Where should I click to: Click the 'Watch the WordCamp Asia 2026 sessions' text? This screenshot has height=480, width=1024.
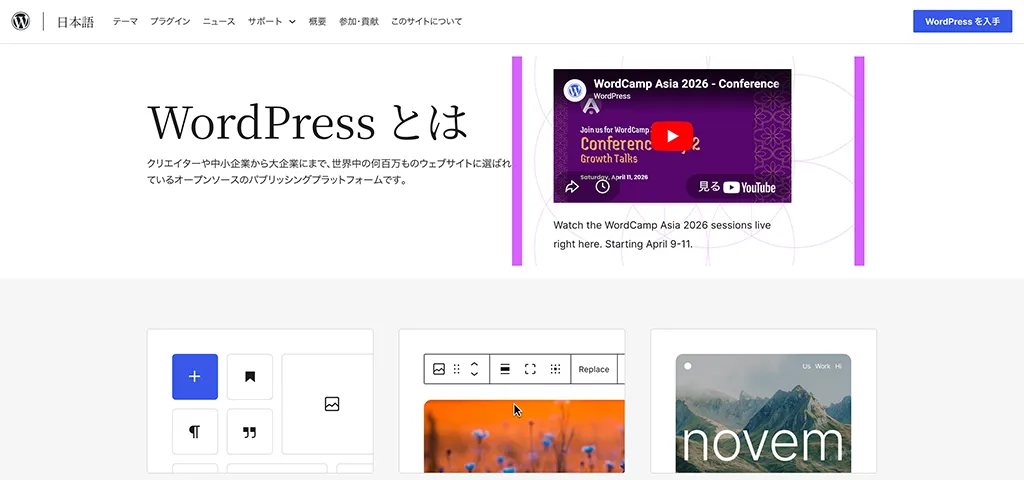tap(662, 234)
